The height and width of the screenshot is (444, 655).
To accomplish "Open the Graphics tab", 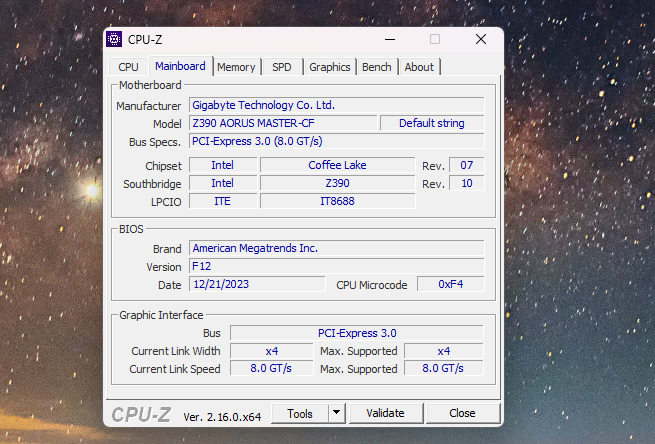I will [x=330, y=67].
